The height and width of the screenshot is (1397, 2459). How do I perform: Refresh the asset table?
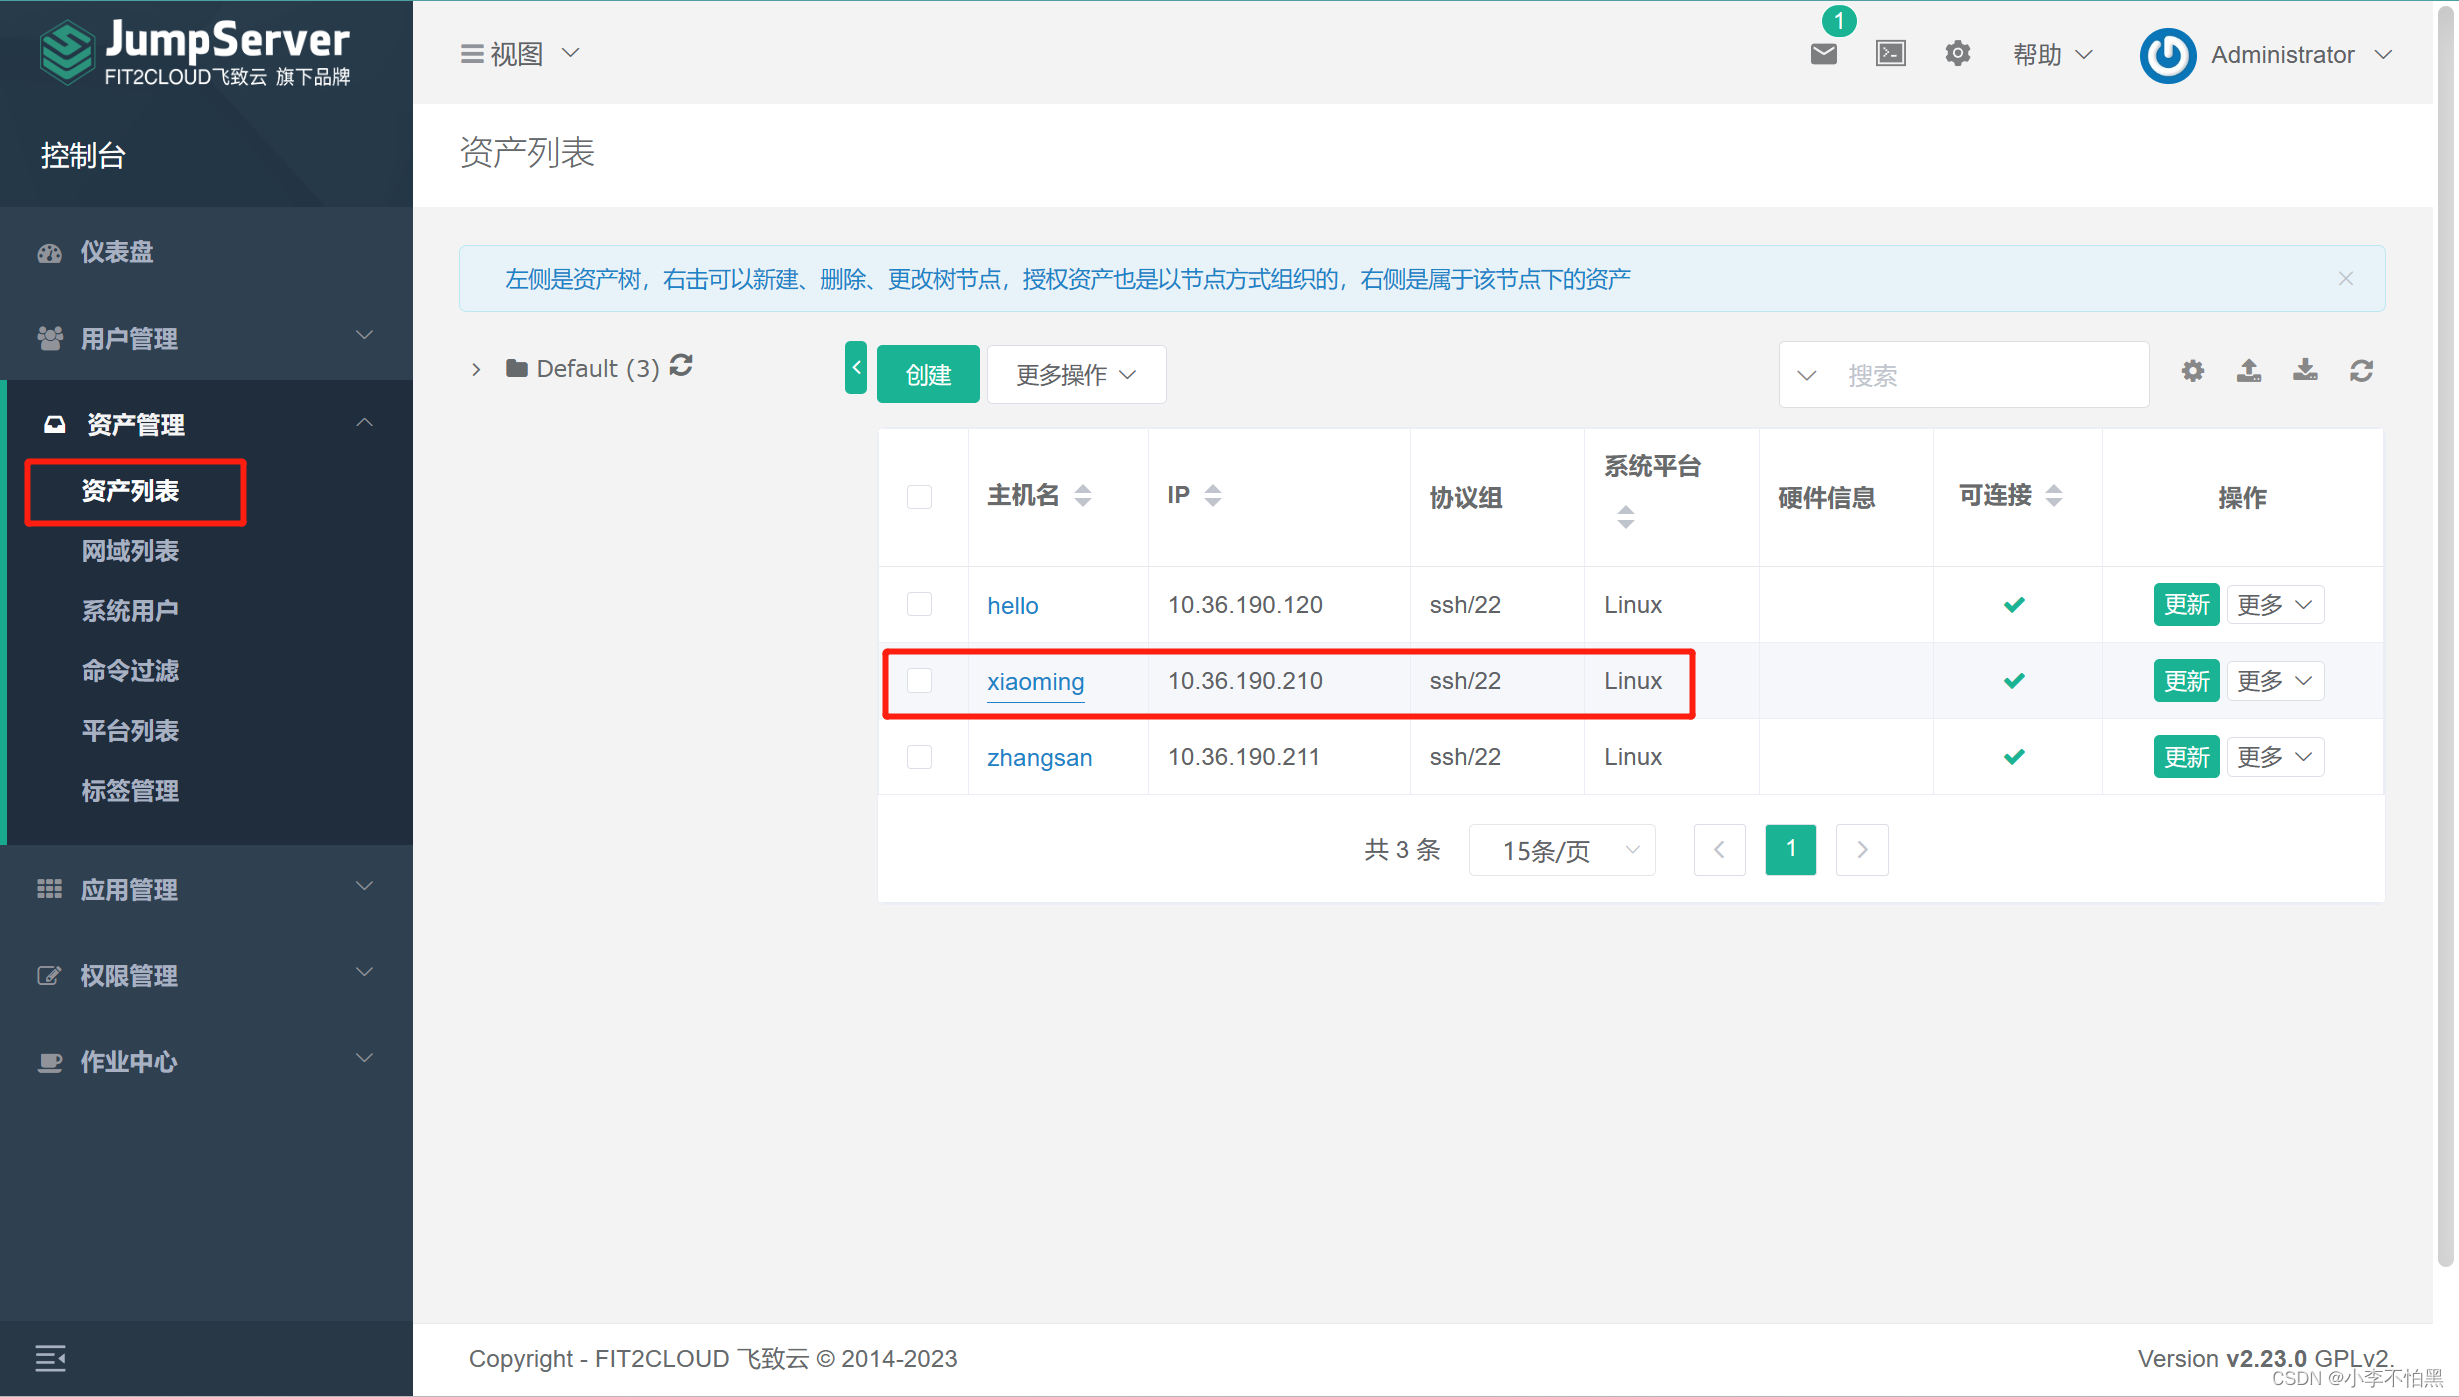tap(2361, 371)
